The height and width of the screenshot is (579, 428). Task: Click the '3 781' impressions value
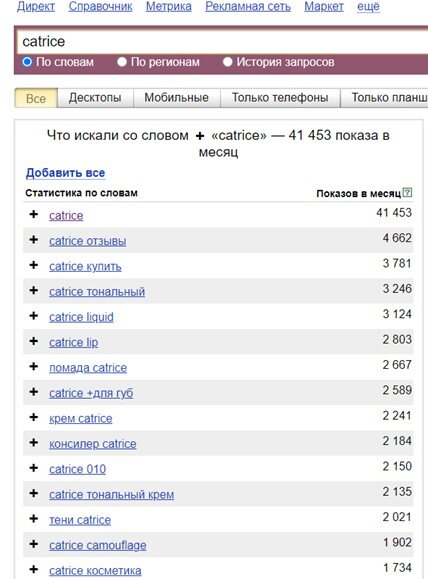coord(397,263)
